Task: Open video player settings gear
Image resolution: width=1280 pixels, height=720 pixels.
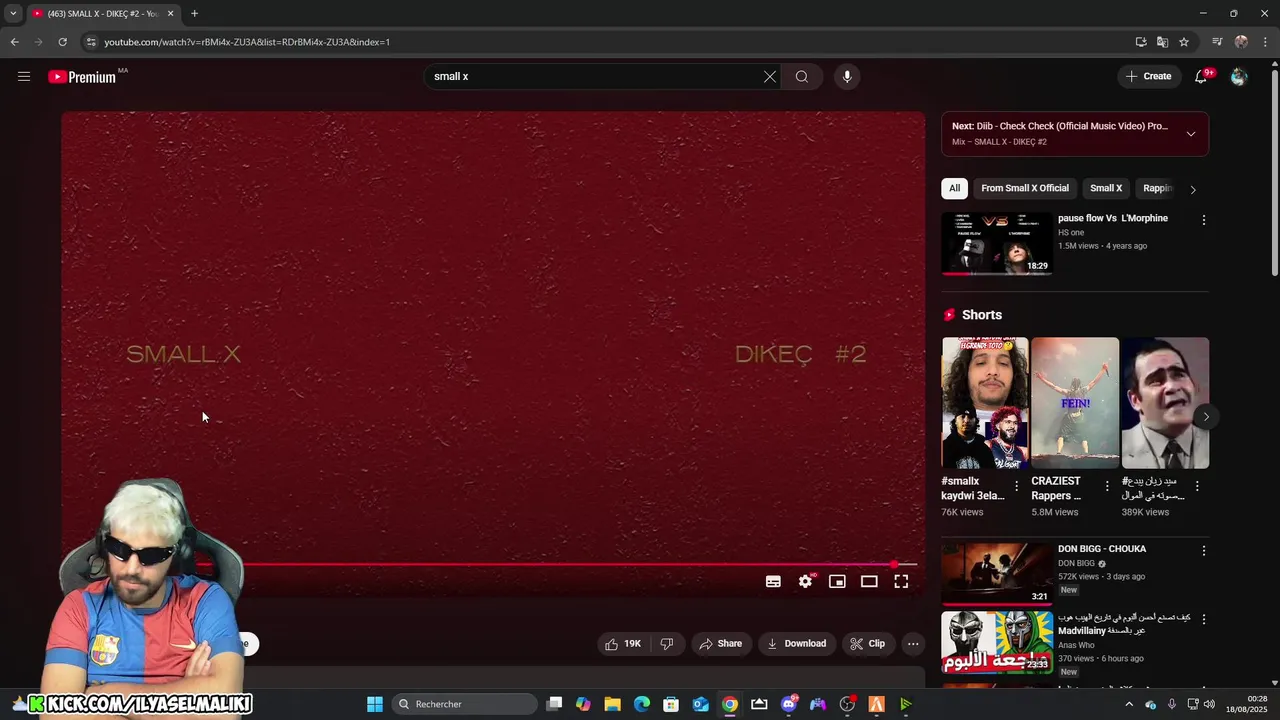Action: (x=805, y=581)
